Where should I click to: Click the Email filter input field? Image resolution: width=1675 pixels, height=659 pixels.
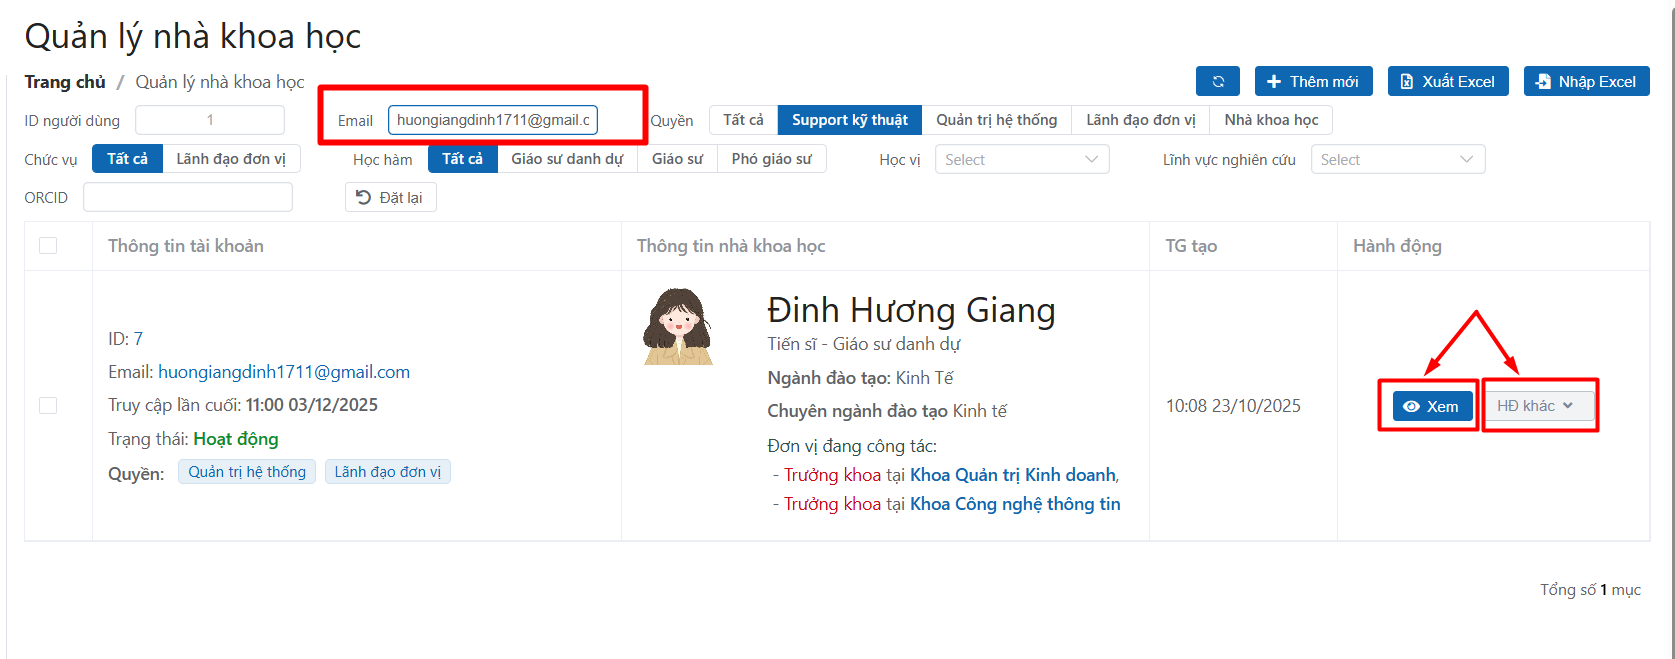[492, 120]
